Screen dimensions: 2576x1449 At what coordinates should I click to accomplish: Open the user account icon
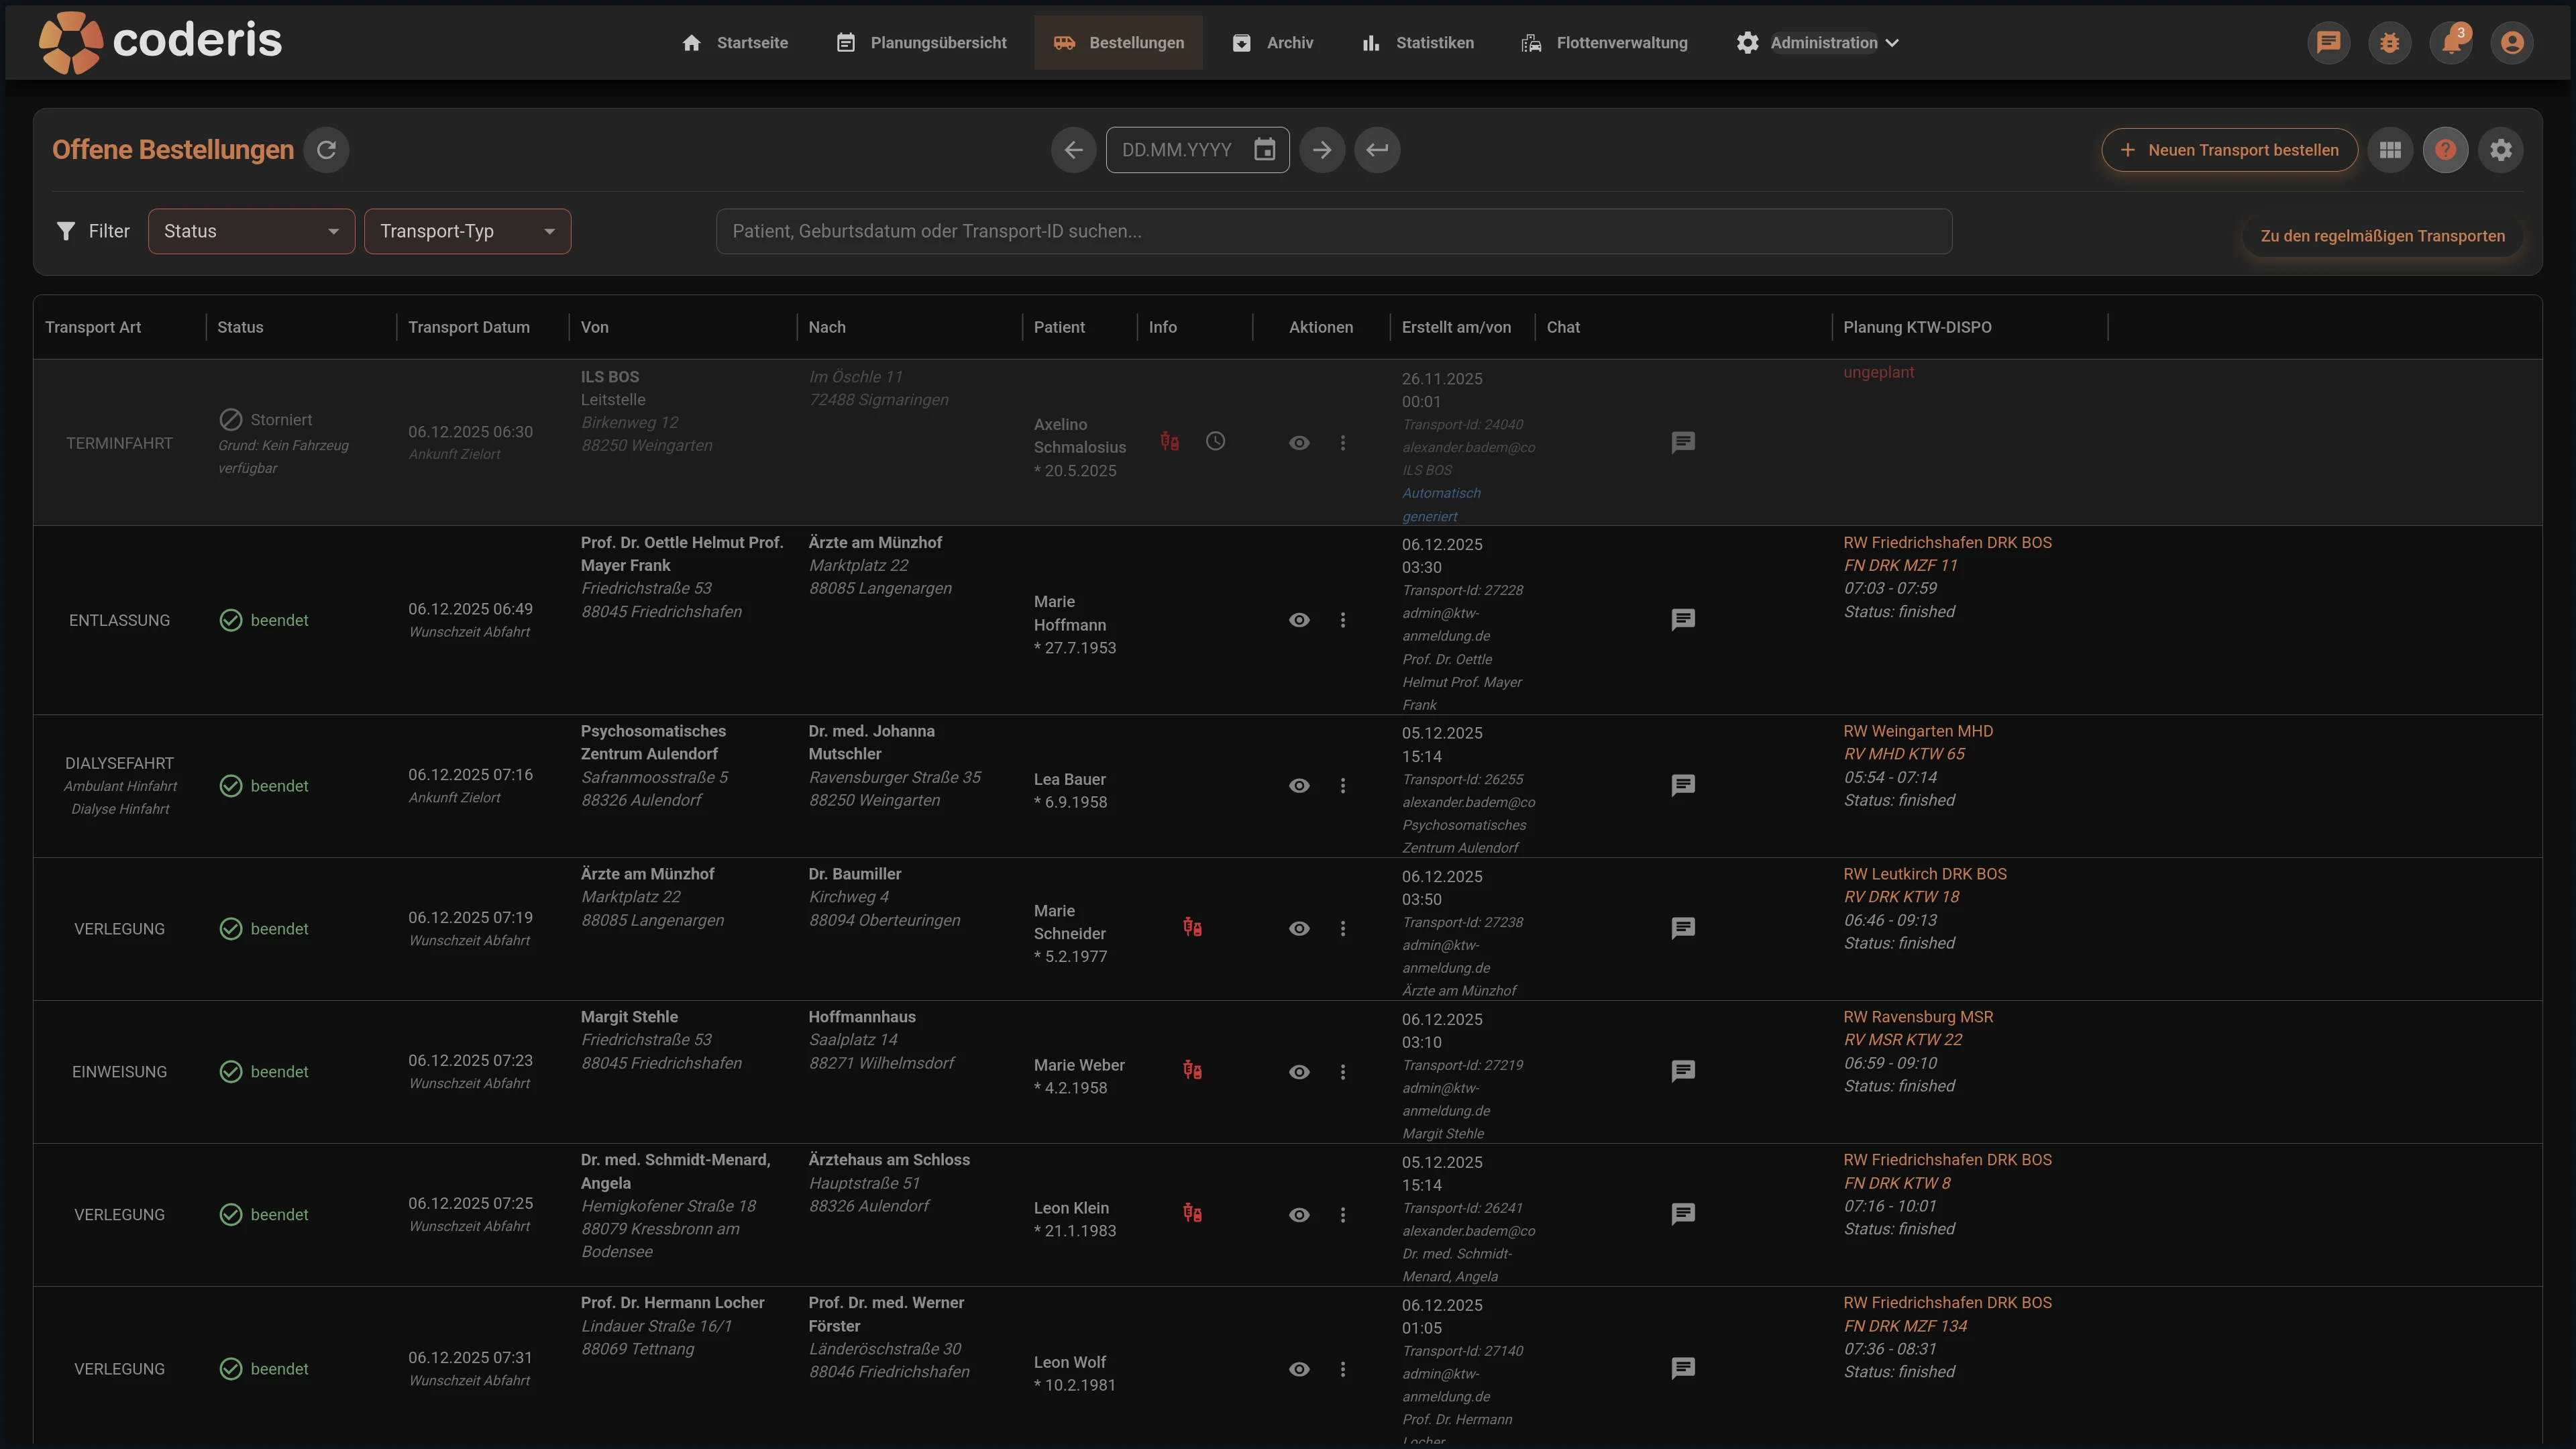pos(2512,43)
